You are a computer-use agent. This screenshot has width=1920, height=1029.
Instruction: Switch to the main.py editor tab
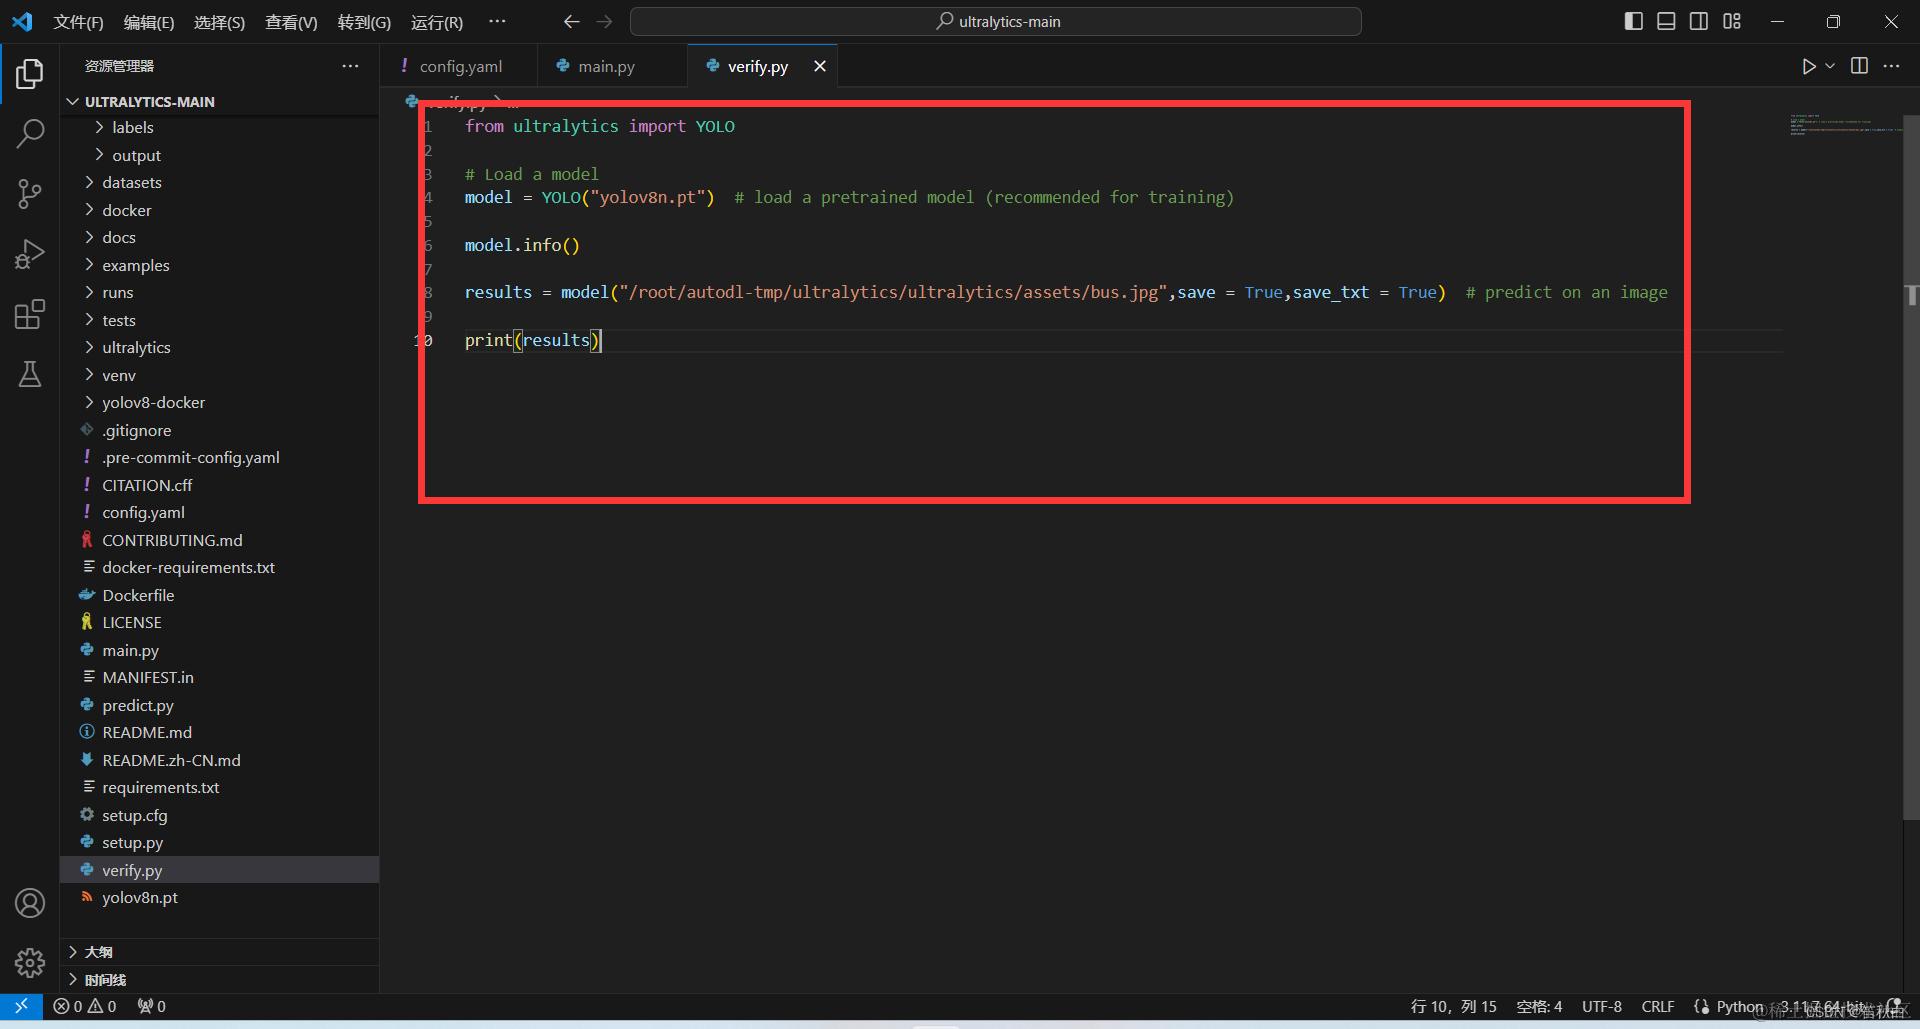pos(612,66)
